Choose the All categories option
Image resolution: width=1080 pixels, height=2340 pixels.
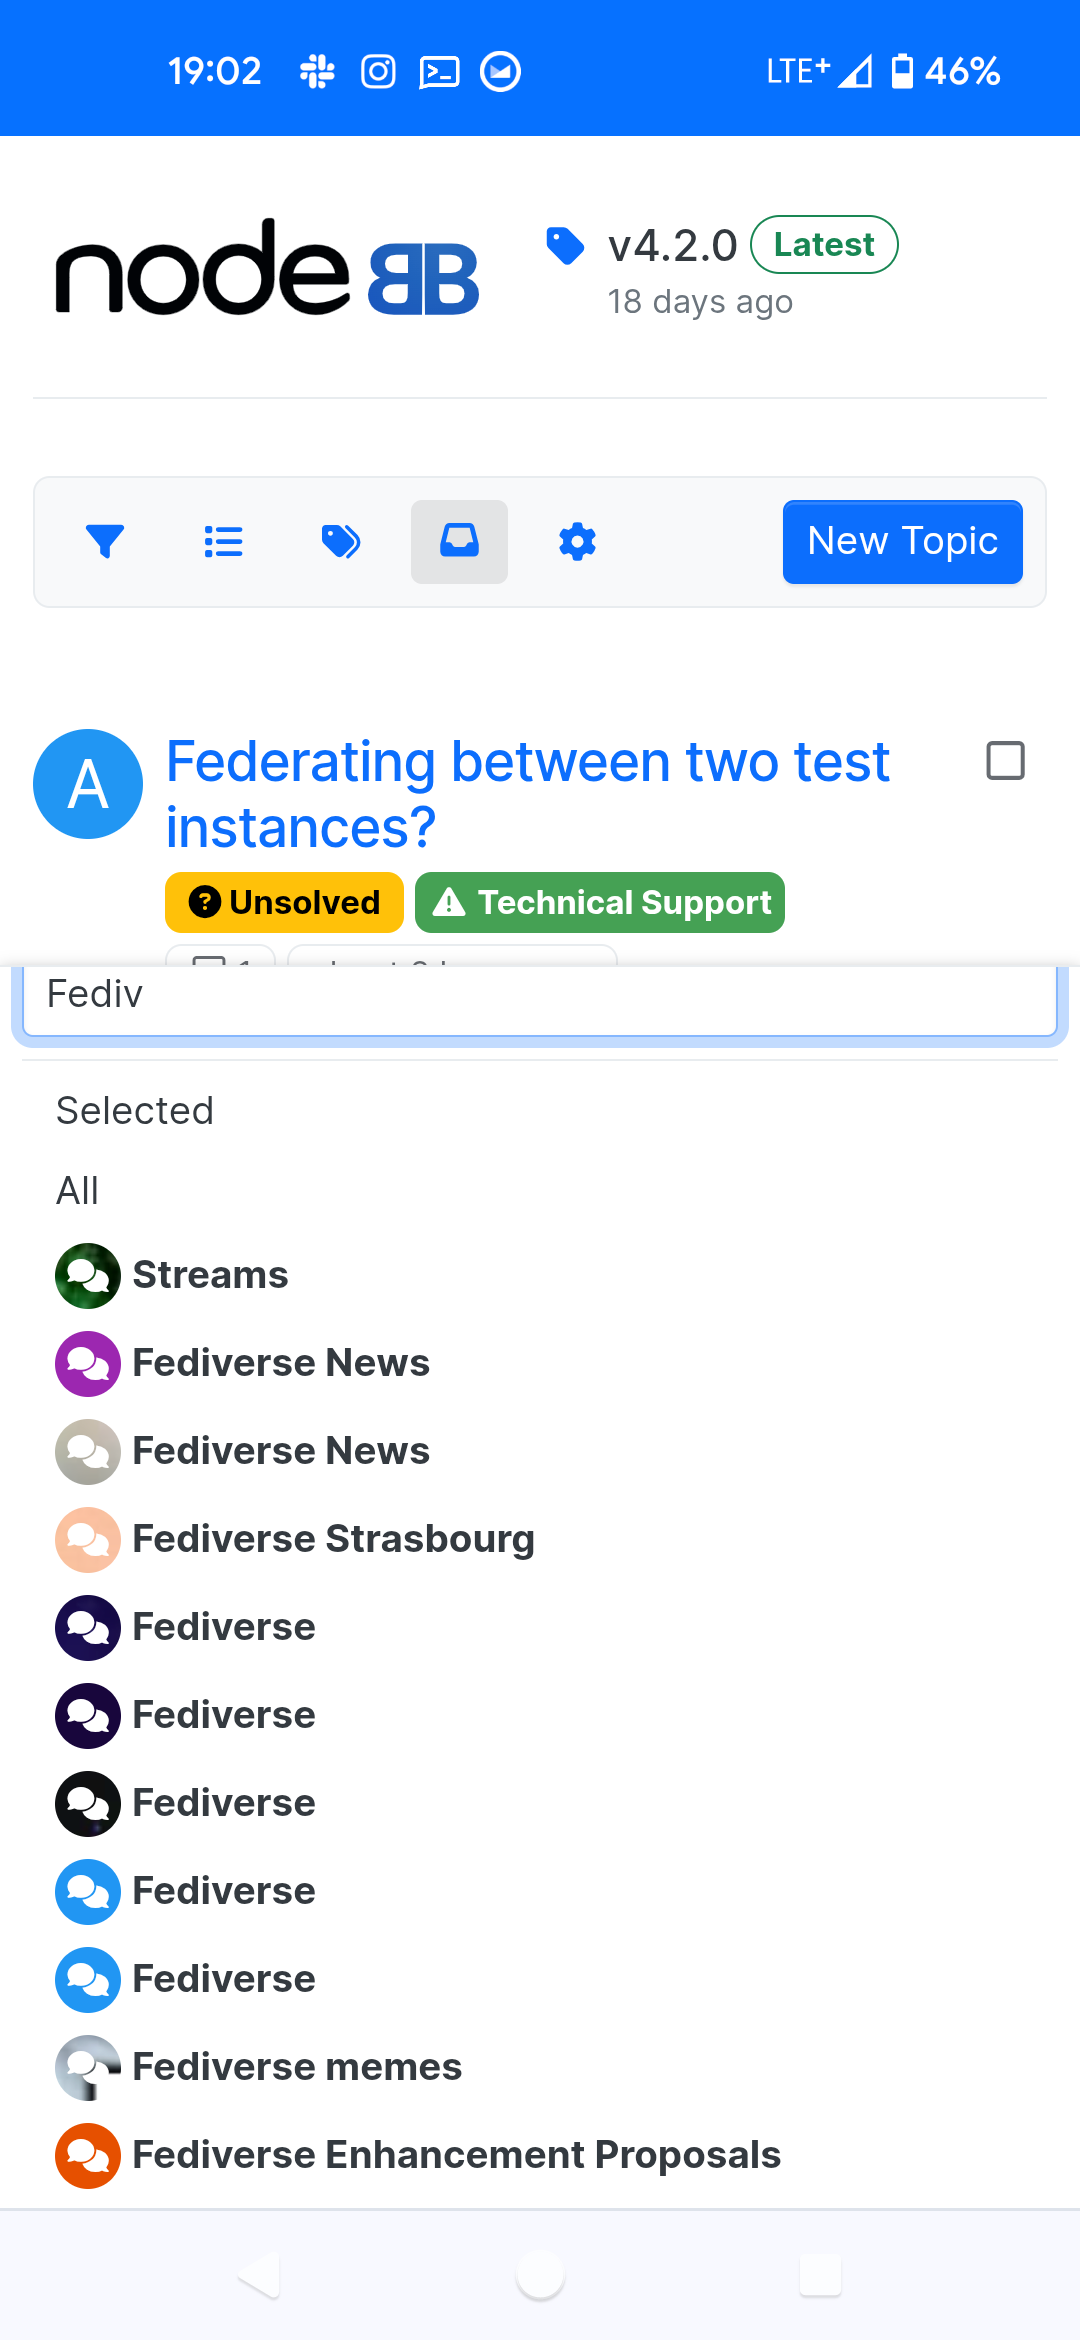[77, 1191]
